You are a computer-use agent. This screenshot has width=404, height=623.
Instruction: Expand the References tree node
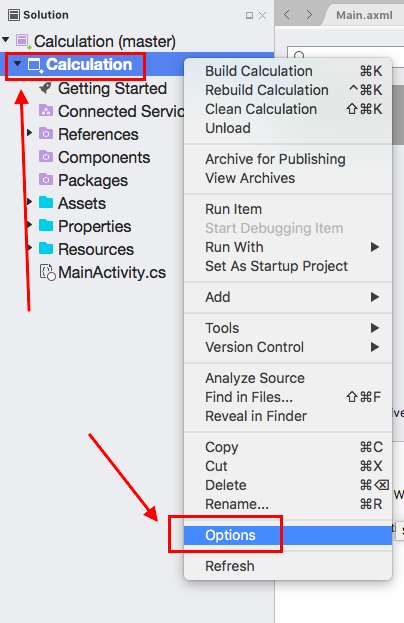29,133
